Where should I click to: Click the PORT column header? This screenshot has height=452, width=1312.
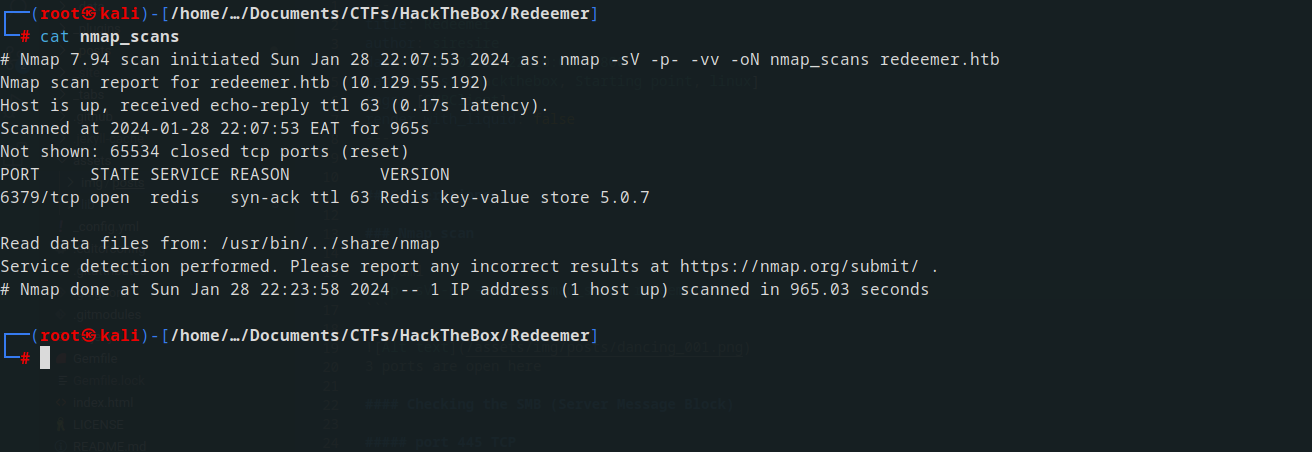pyautogui.click(x=20, y=175)
